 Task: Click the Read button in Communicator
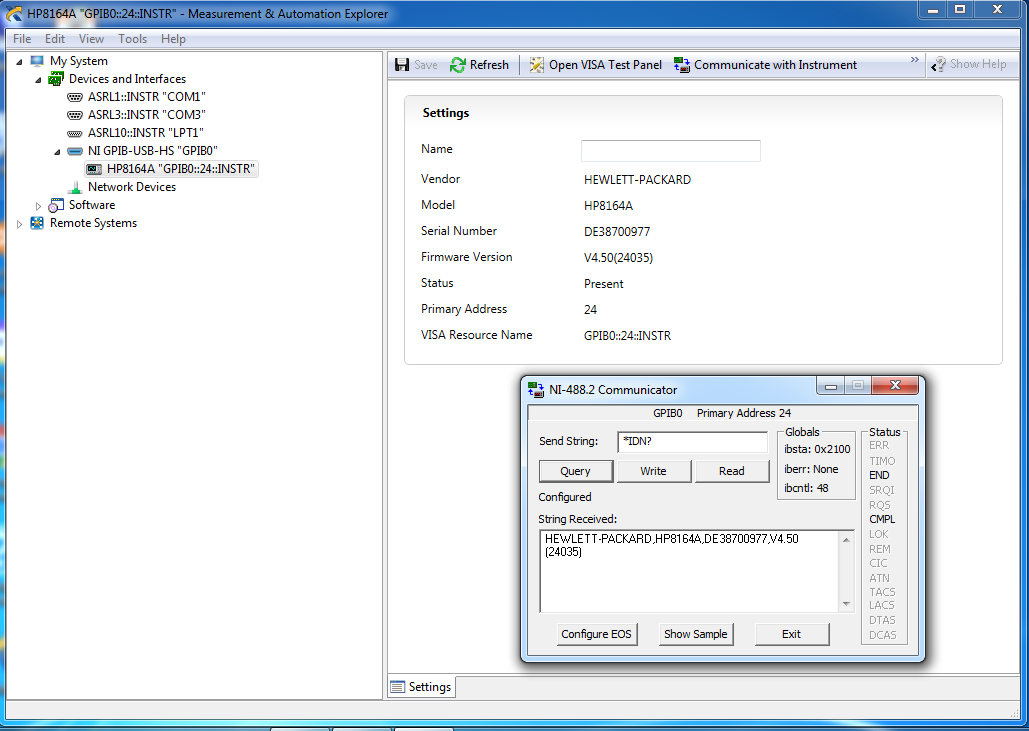point(732,471)
